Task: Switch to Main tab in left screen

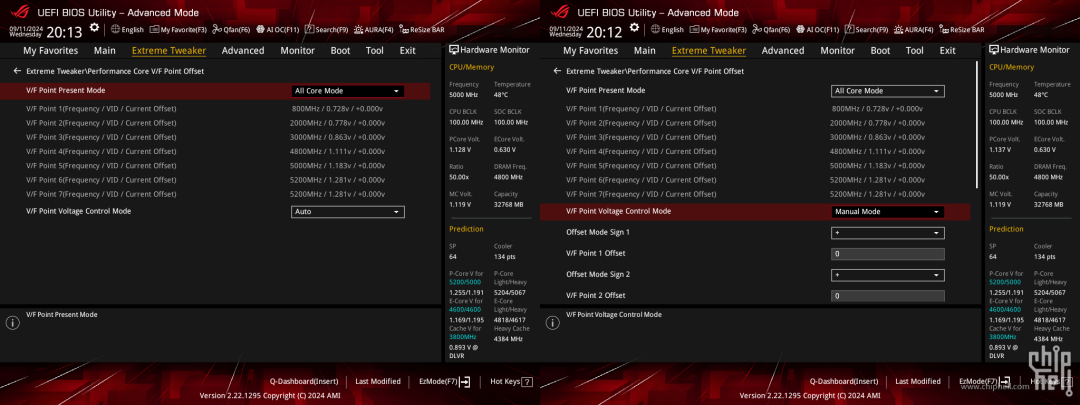Action: (x=105, y=50)
